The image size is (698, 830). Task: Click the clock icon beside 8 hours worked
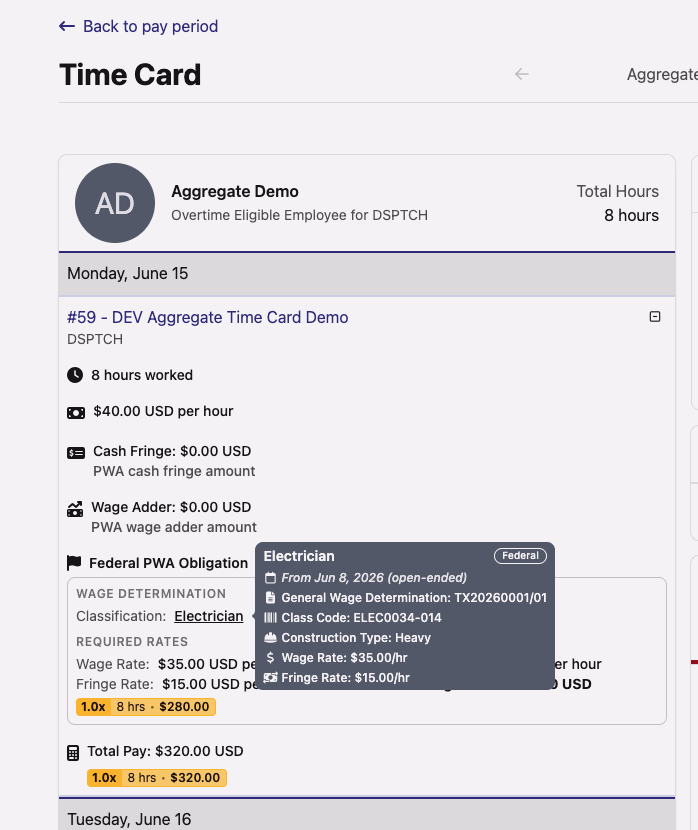[x=75, y=375]
